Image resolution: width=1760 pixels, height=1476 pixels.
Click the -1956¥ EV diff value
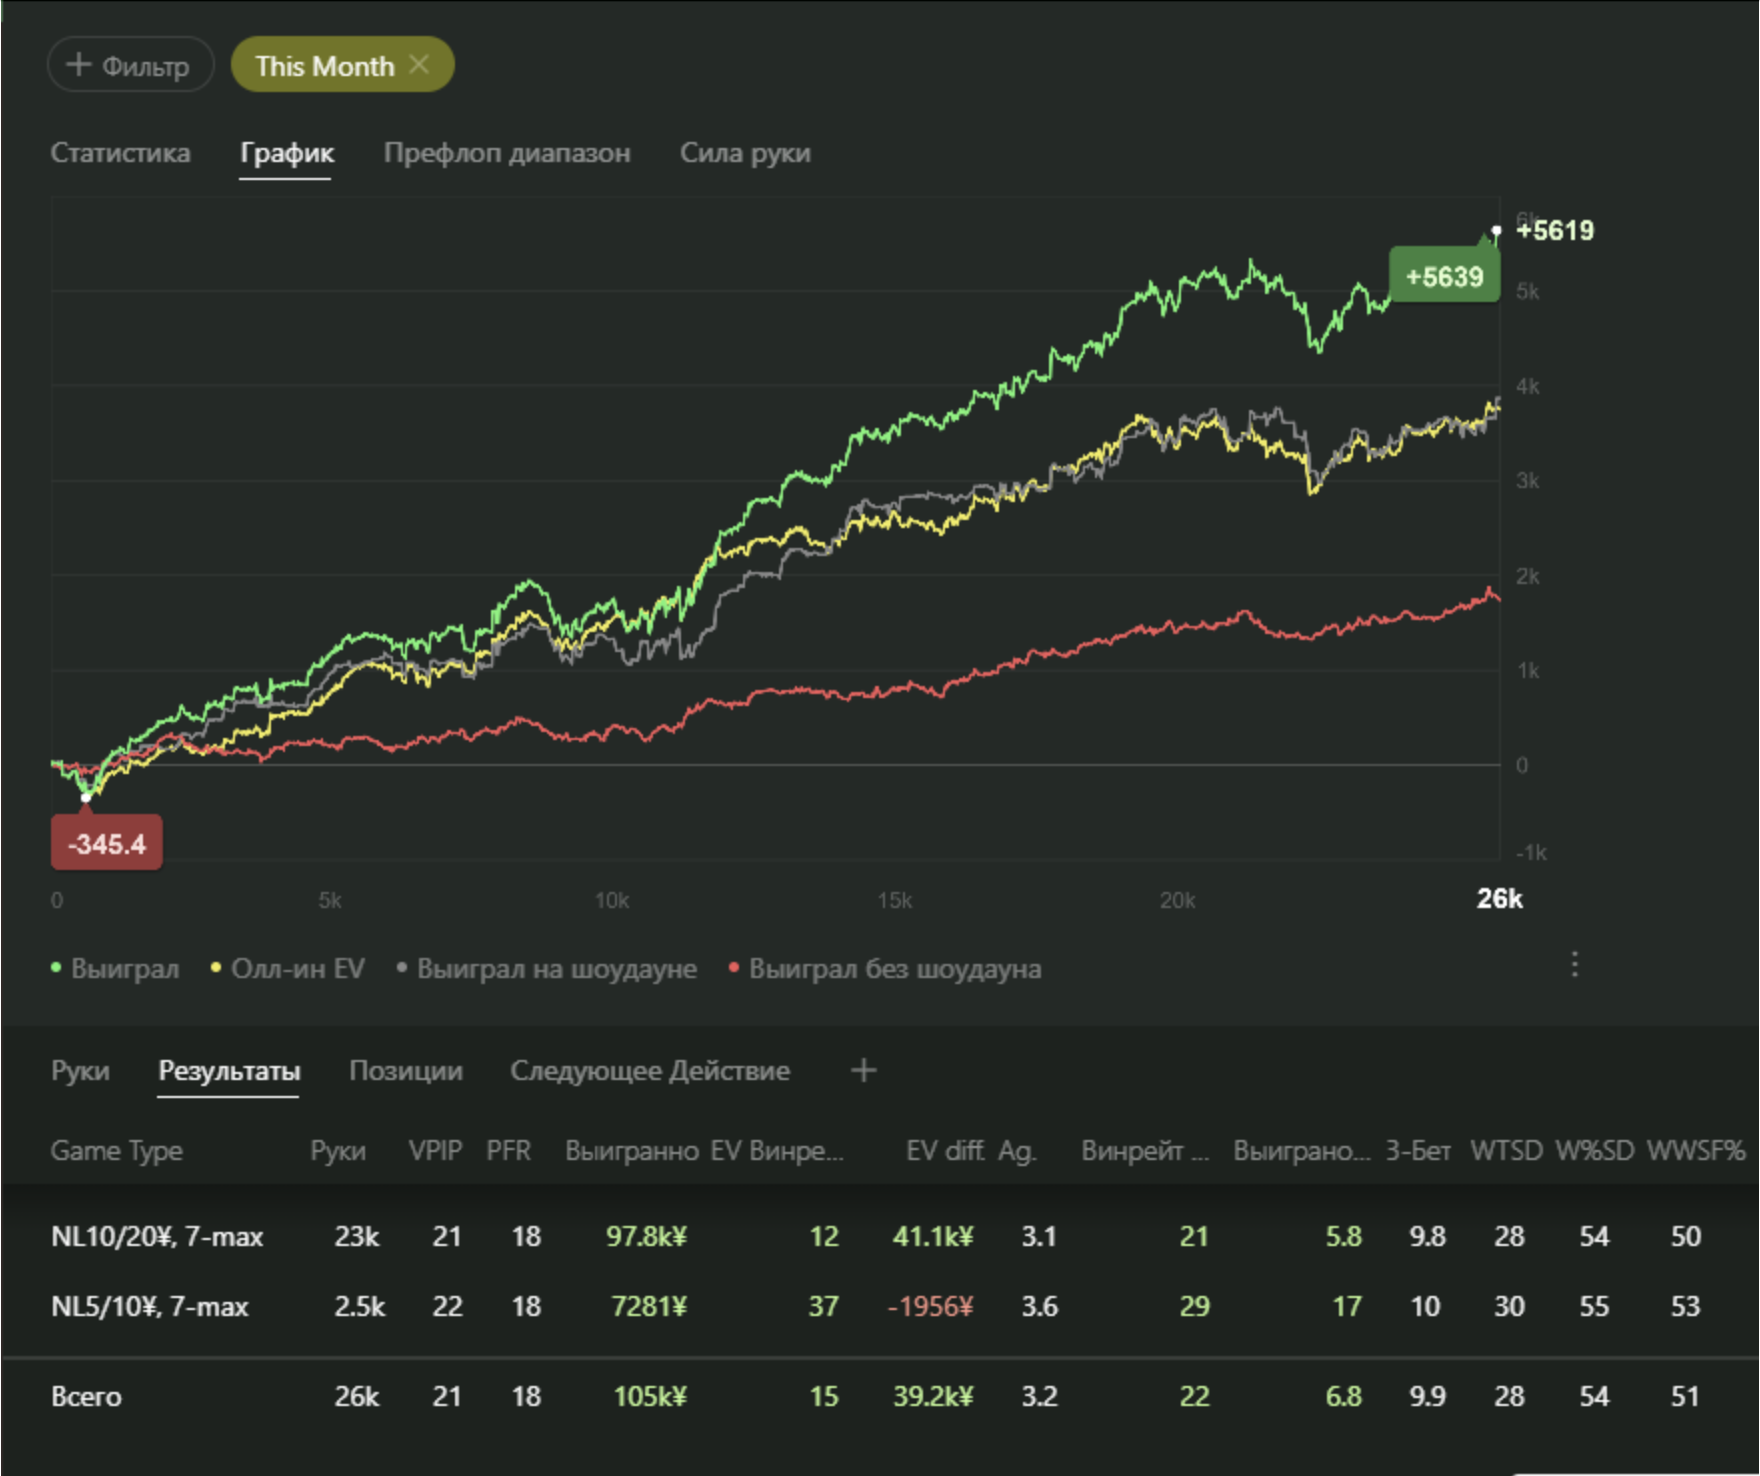930,1306
